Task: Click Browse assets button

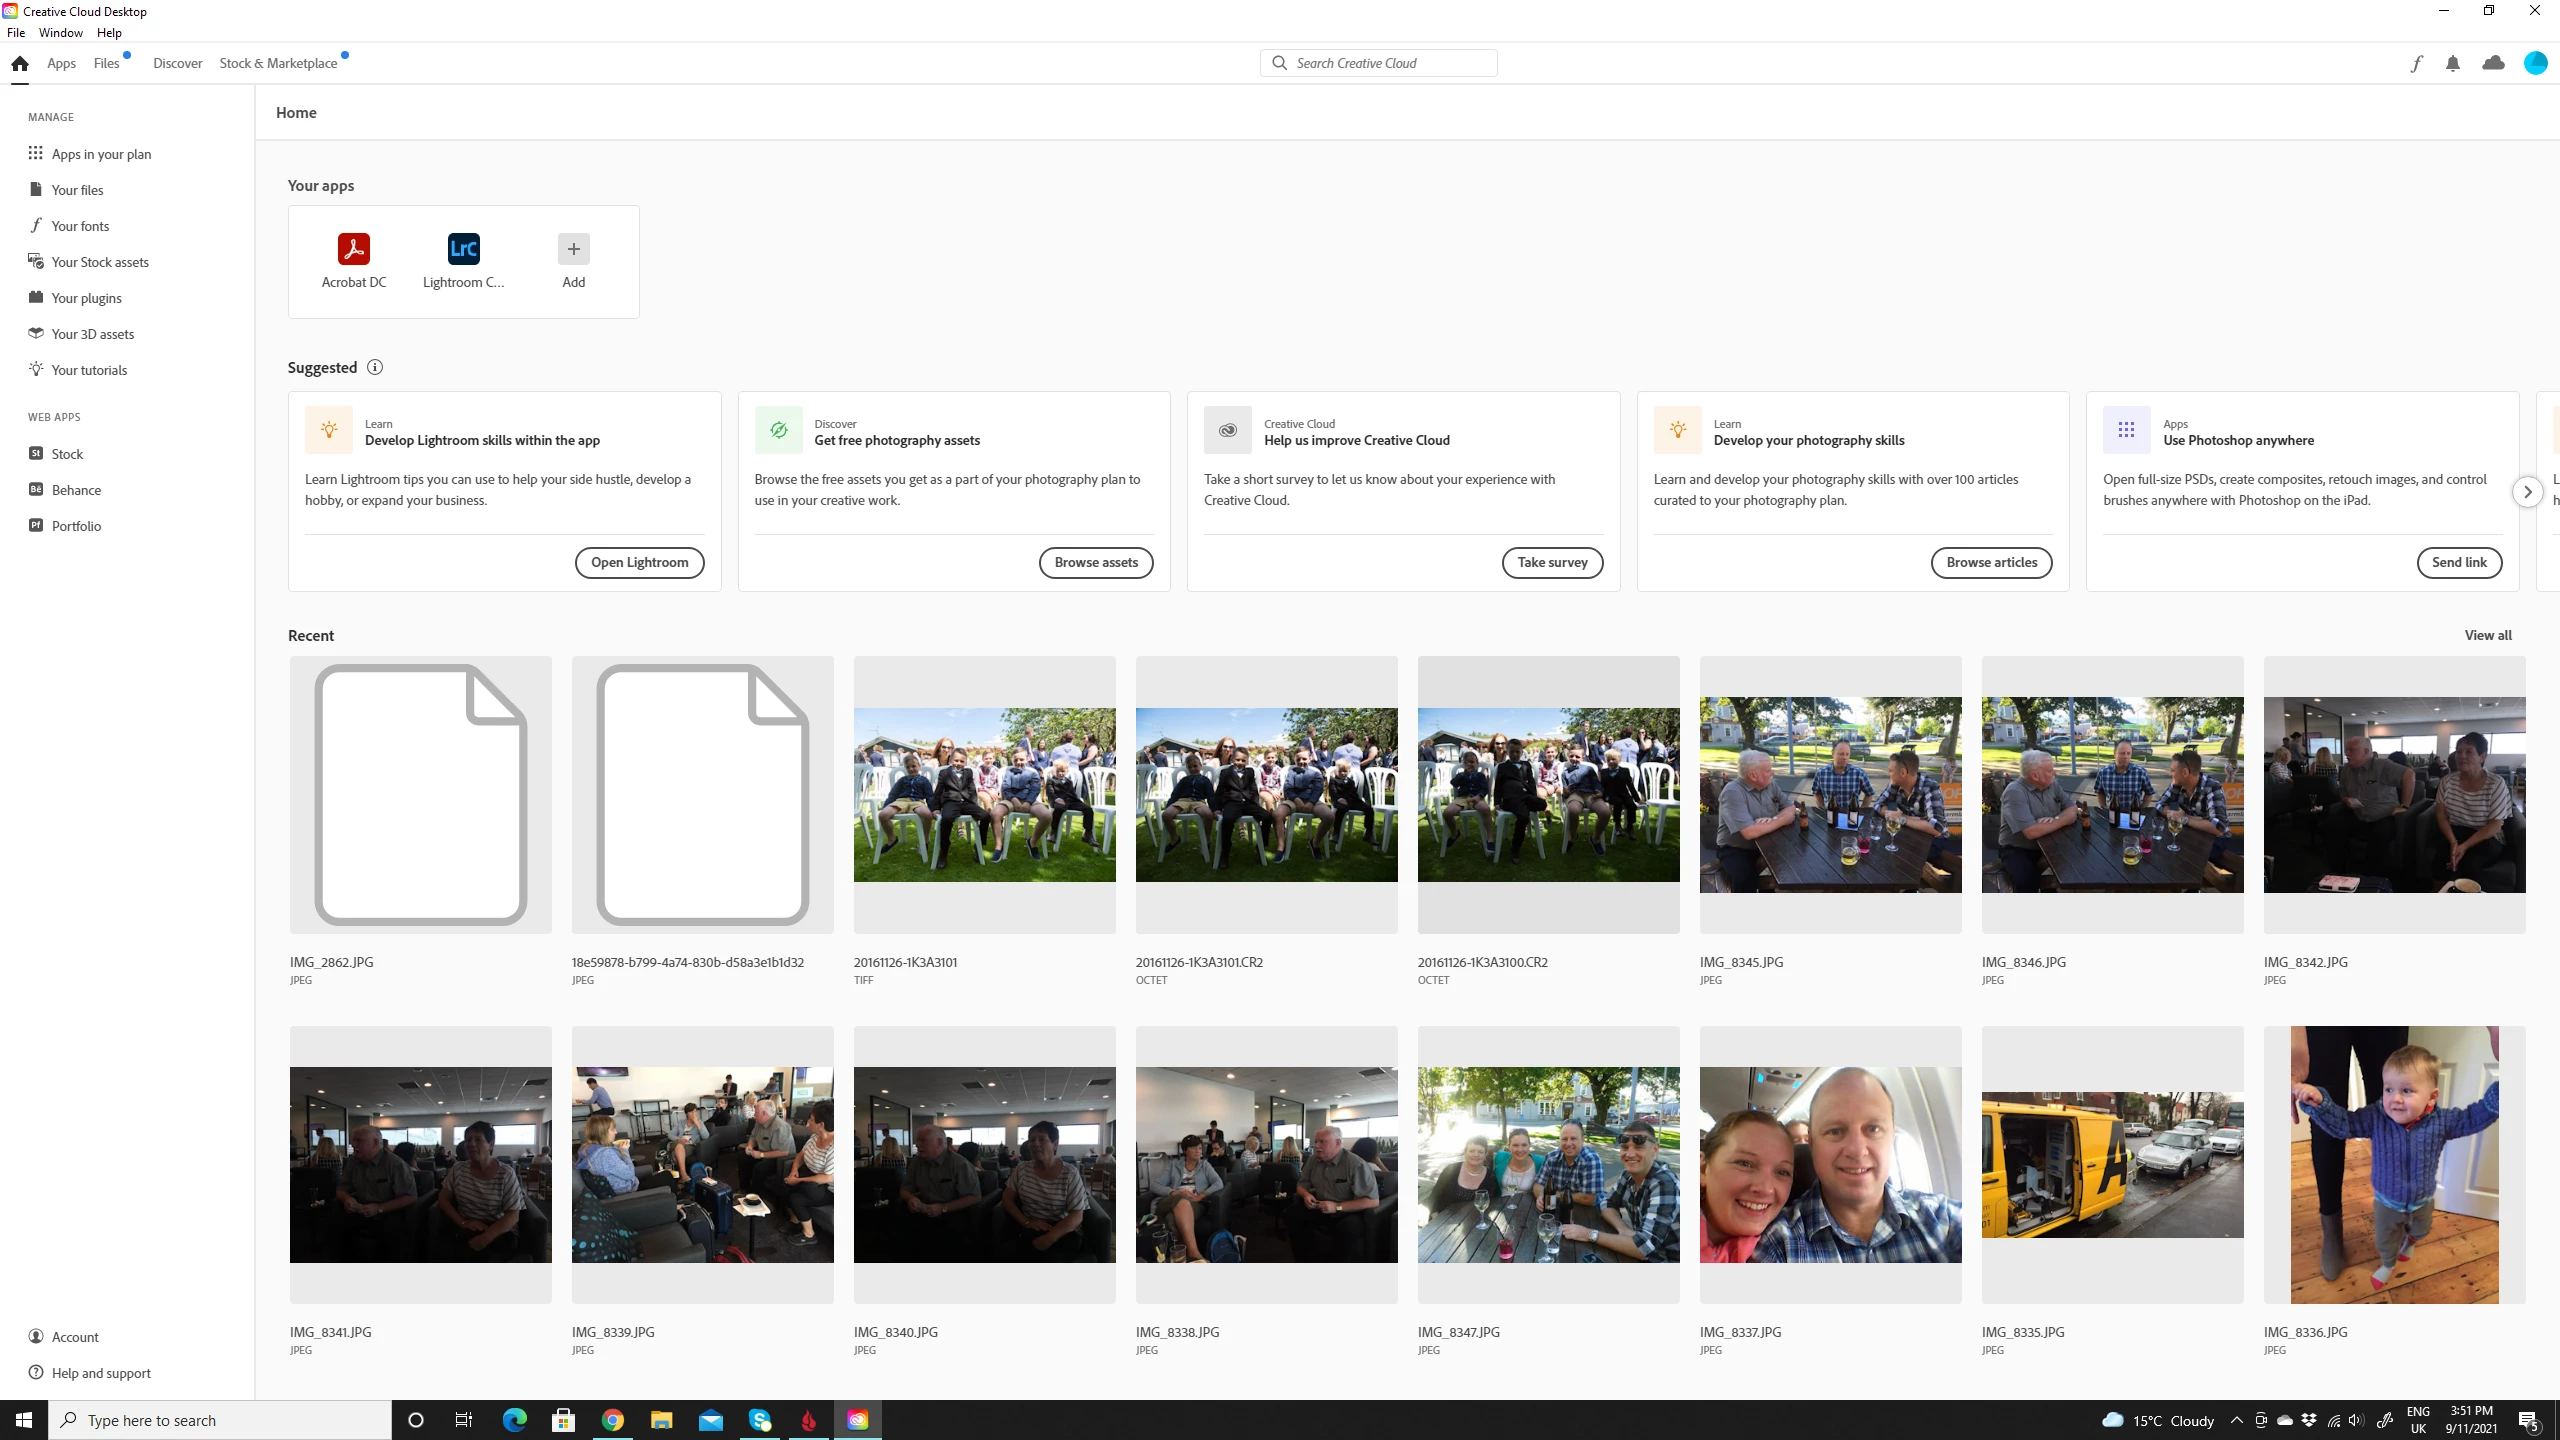Action: 1096,562
